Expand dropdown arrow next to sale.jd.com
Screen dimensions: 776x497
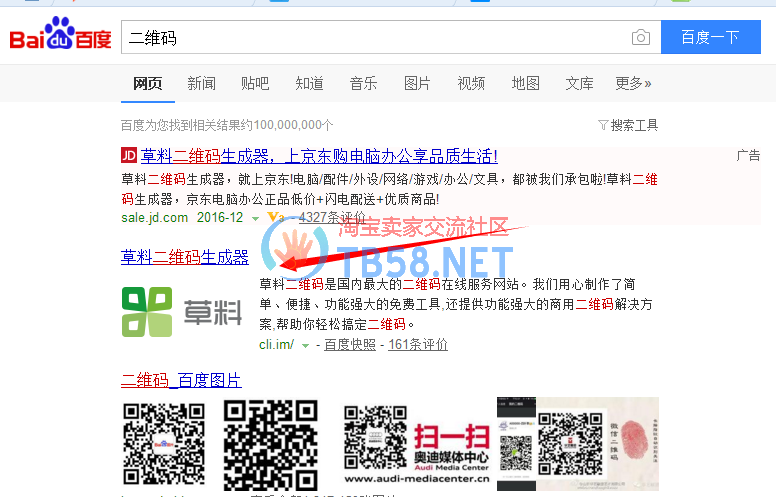255,218
